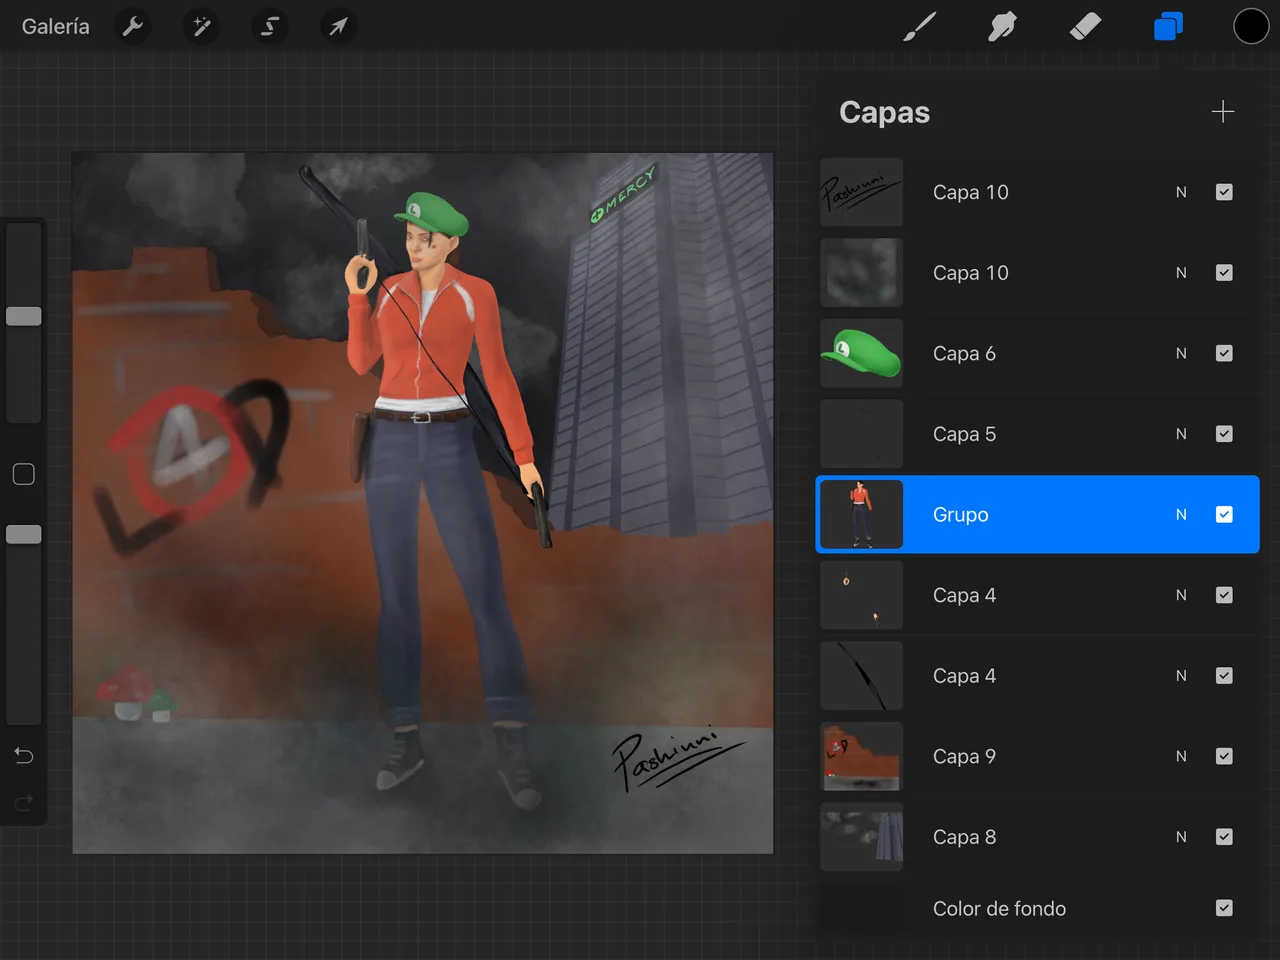1280x960 pixels.
Task: Activate the Selection tool
Action: 270,27
